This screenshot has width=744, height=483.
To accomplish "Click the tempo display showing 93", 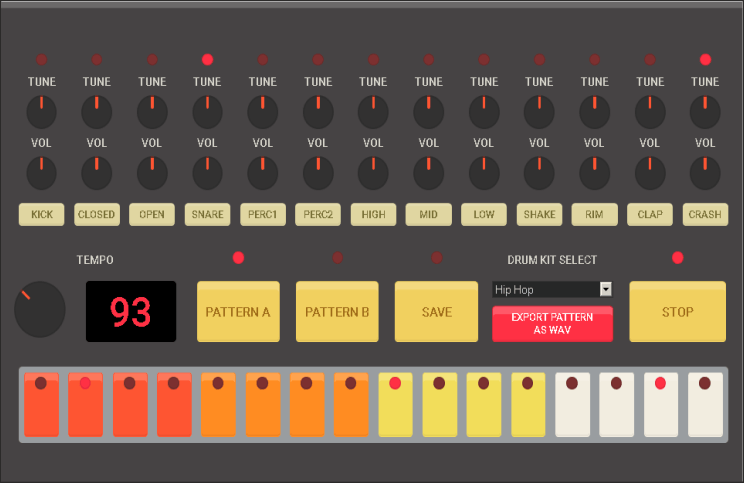I will [131, 311].
